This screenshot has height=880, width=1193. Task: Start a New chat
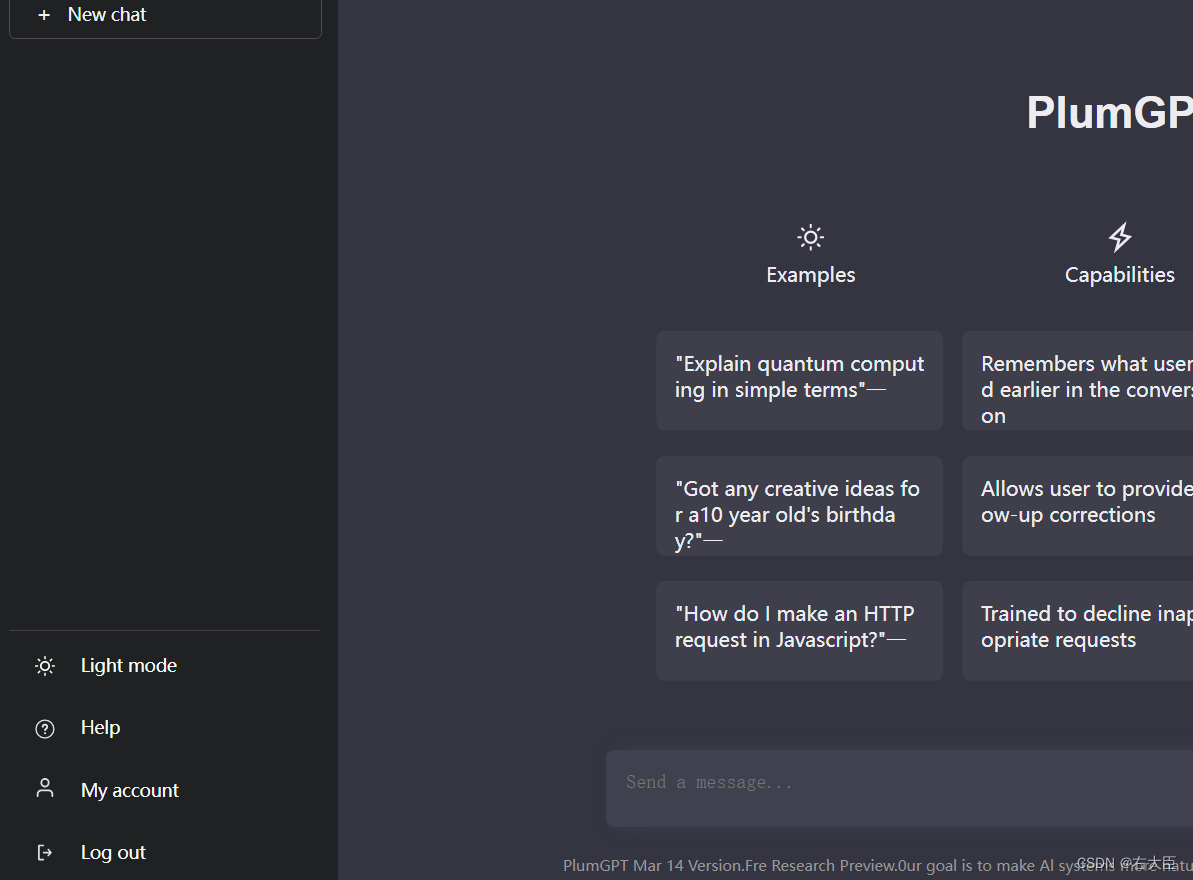[x=165, y=15]
